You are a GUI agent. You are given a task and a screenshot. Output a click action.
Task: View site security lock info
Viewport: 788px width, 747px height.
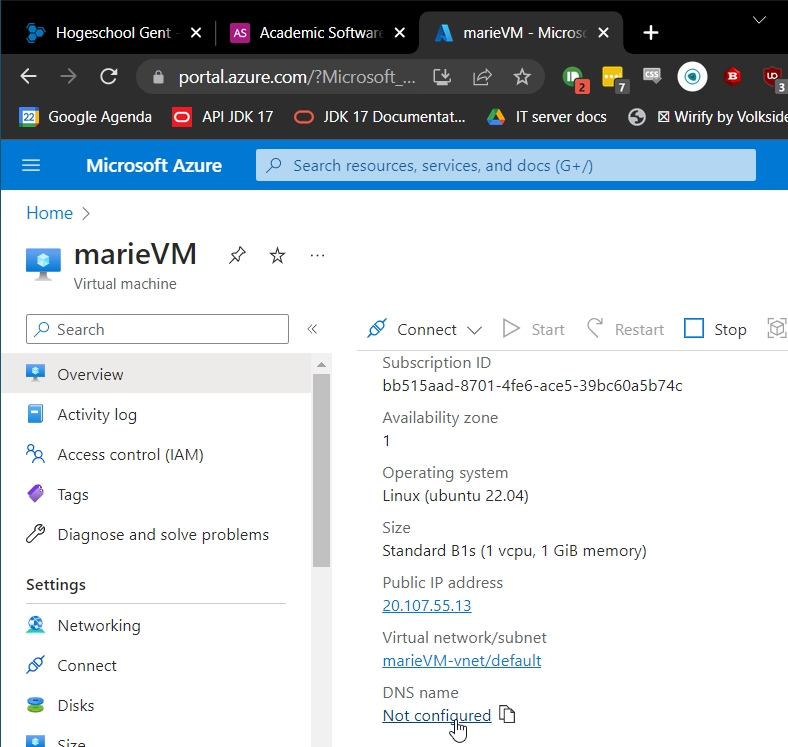click(x=158, y=77)
